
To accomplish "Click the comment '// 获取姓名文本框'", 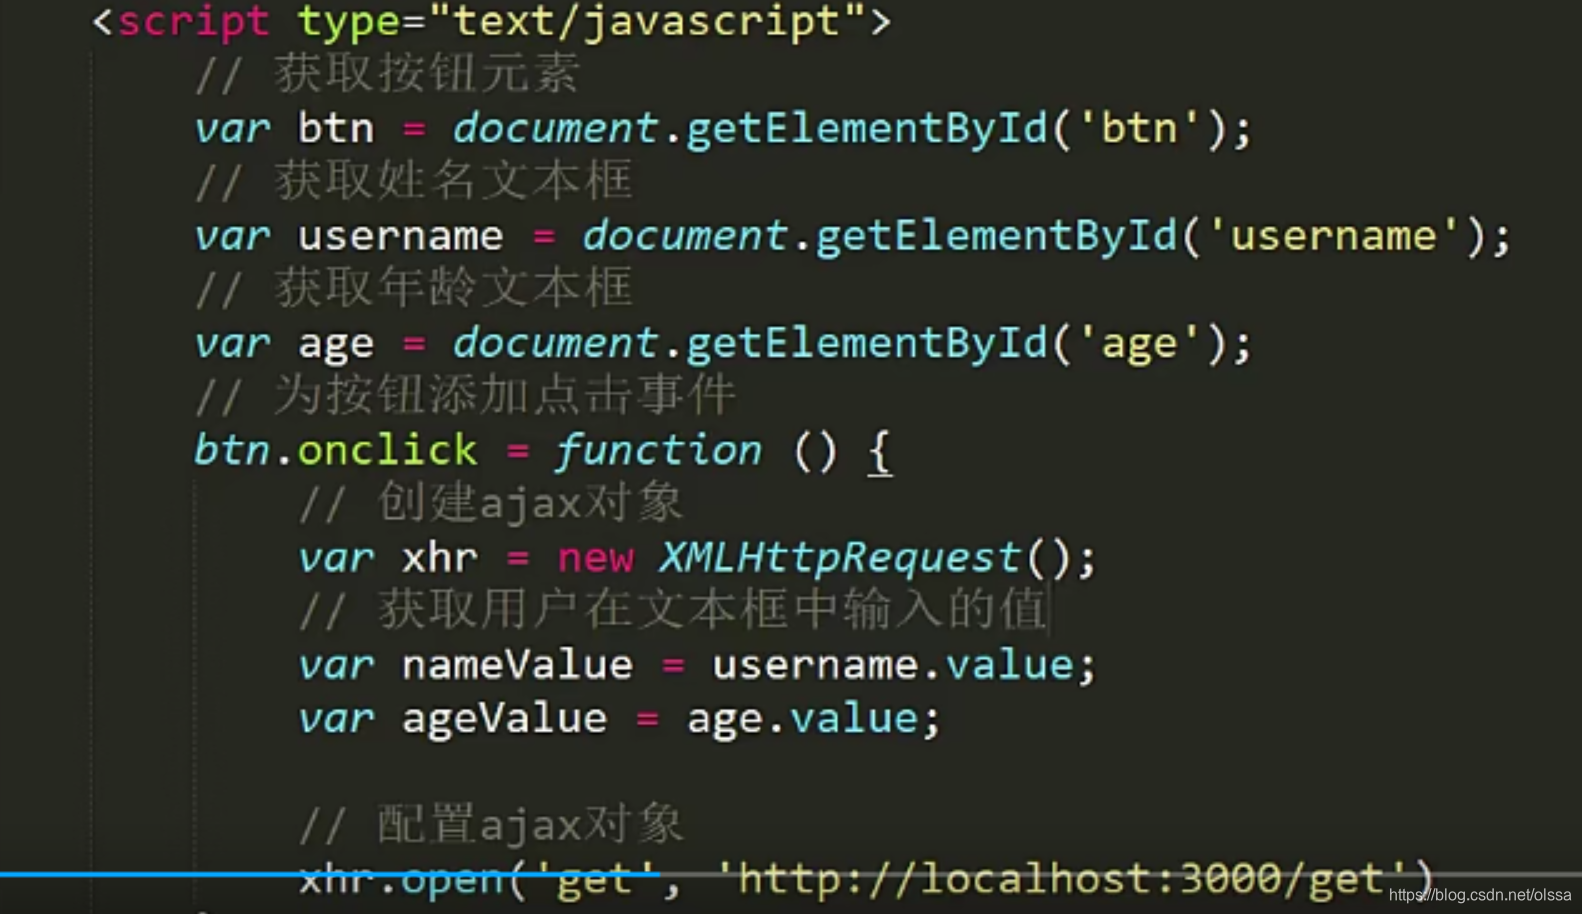I will pyautogui.click(x=414, y=181).
